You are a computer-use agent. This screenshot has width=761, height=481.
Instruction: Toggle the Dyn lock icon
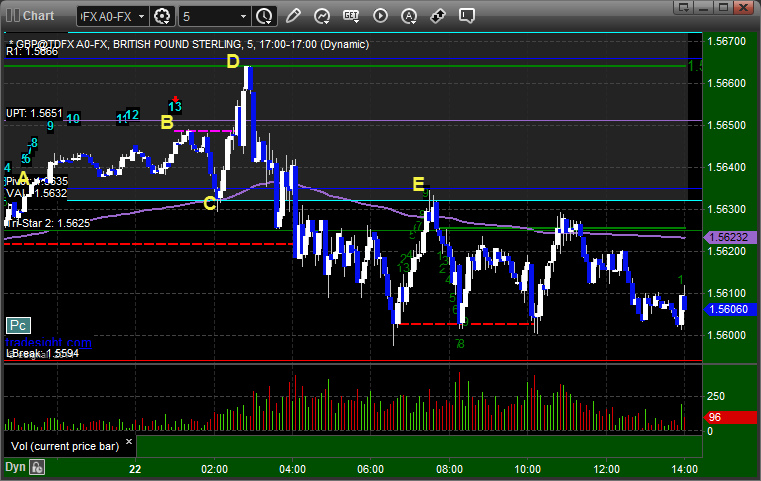[x=37, y=467]
